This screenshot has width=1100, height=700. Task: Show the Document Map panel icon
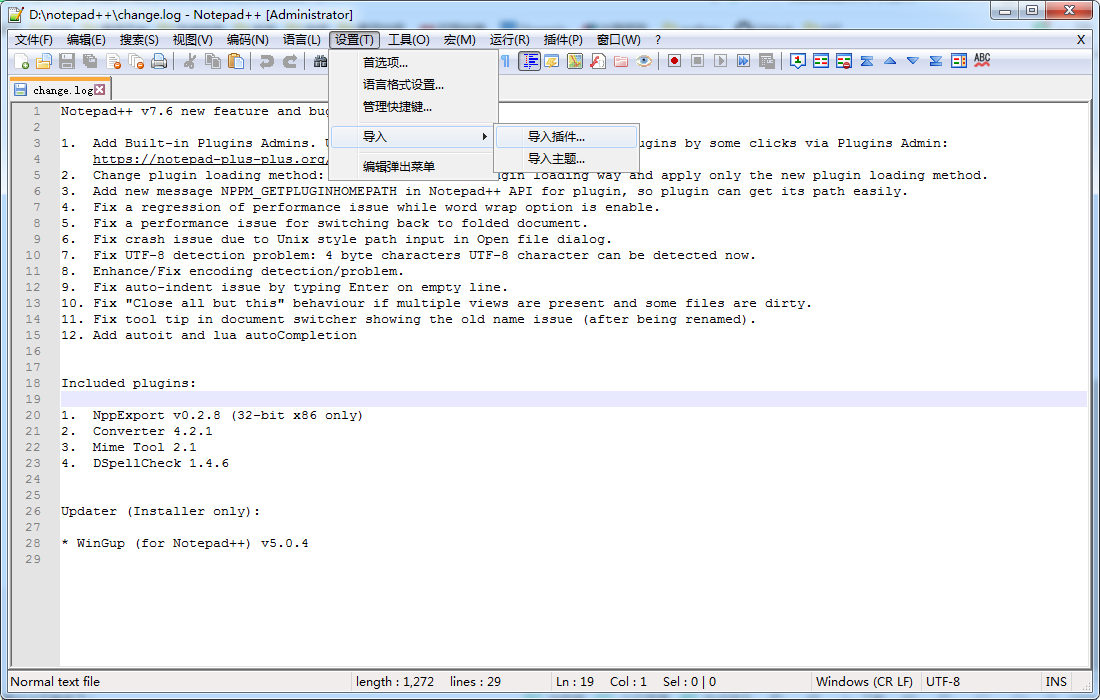[575, 62]
